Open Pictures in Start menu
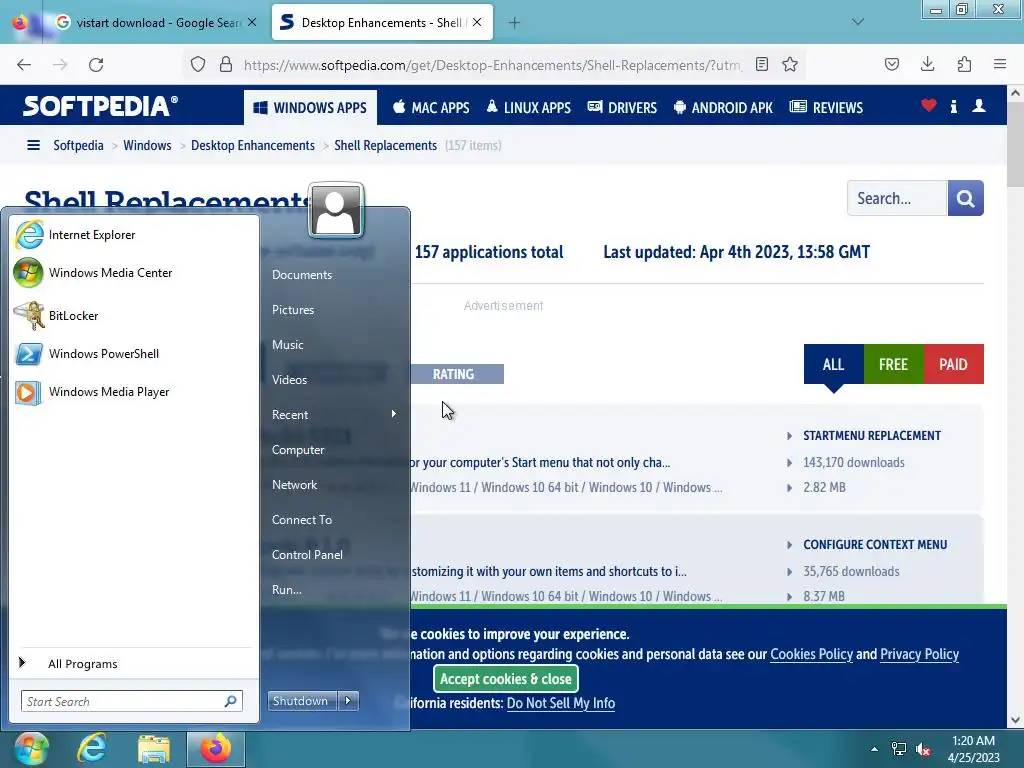The width and height of the screenshot is (1024, 768). [293, 310]
